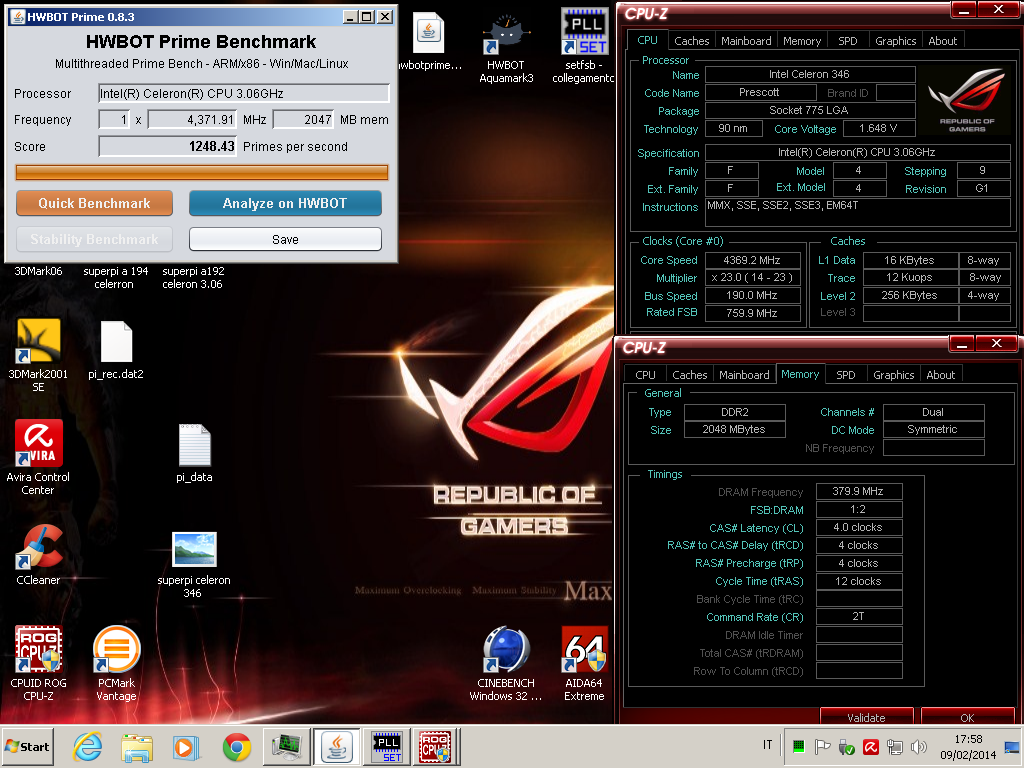Open Mainboard tab in bottom CPU-Z window
The image size is (1024, 768).
pos(744,375)
